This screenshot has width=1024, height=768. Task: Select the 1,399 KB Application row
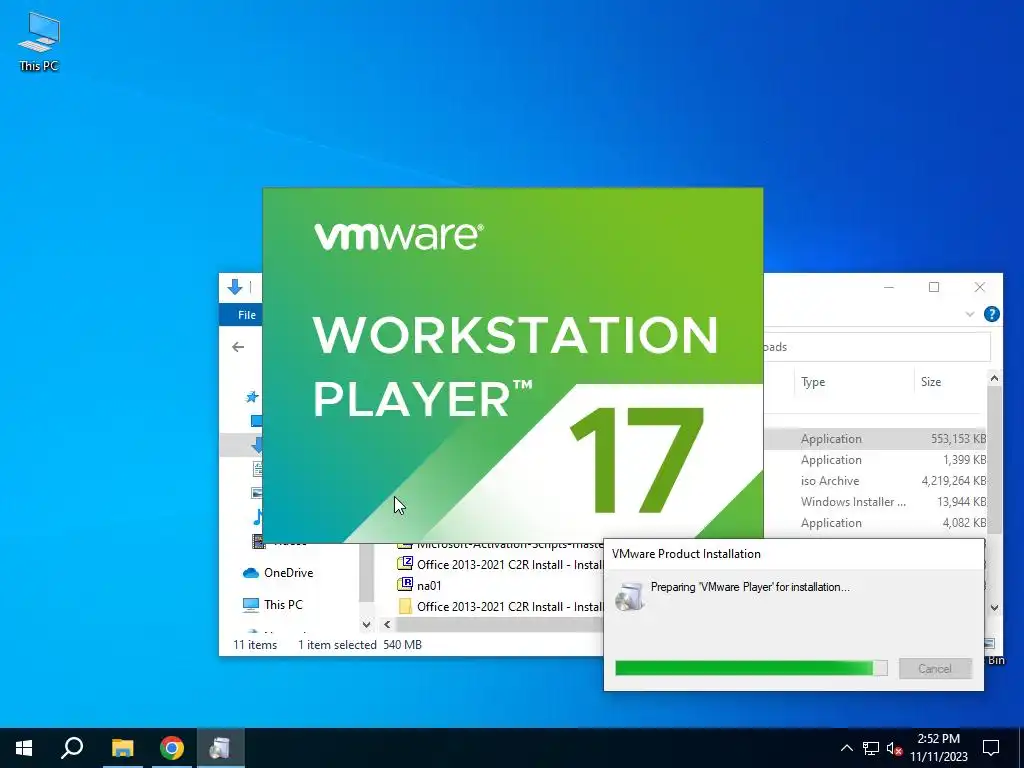pyautogui.click(x=874, y=460)
